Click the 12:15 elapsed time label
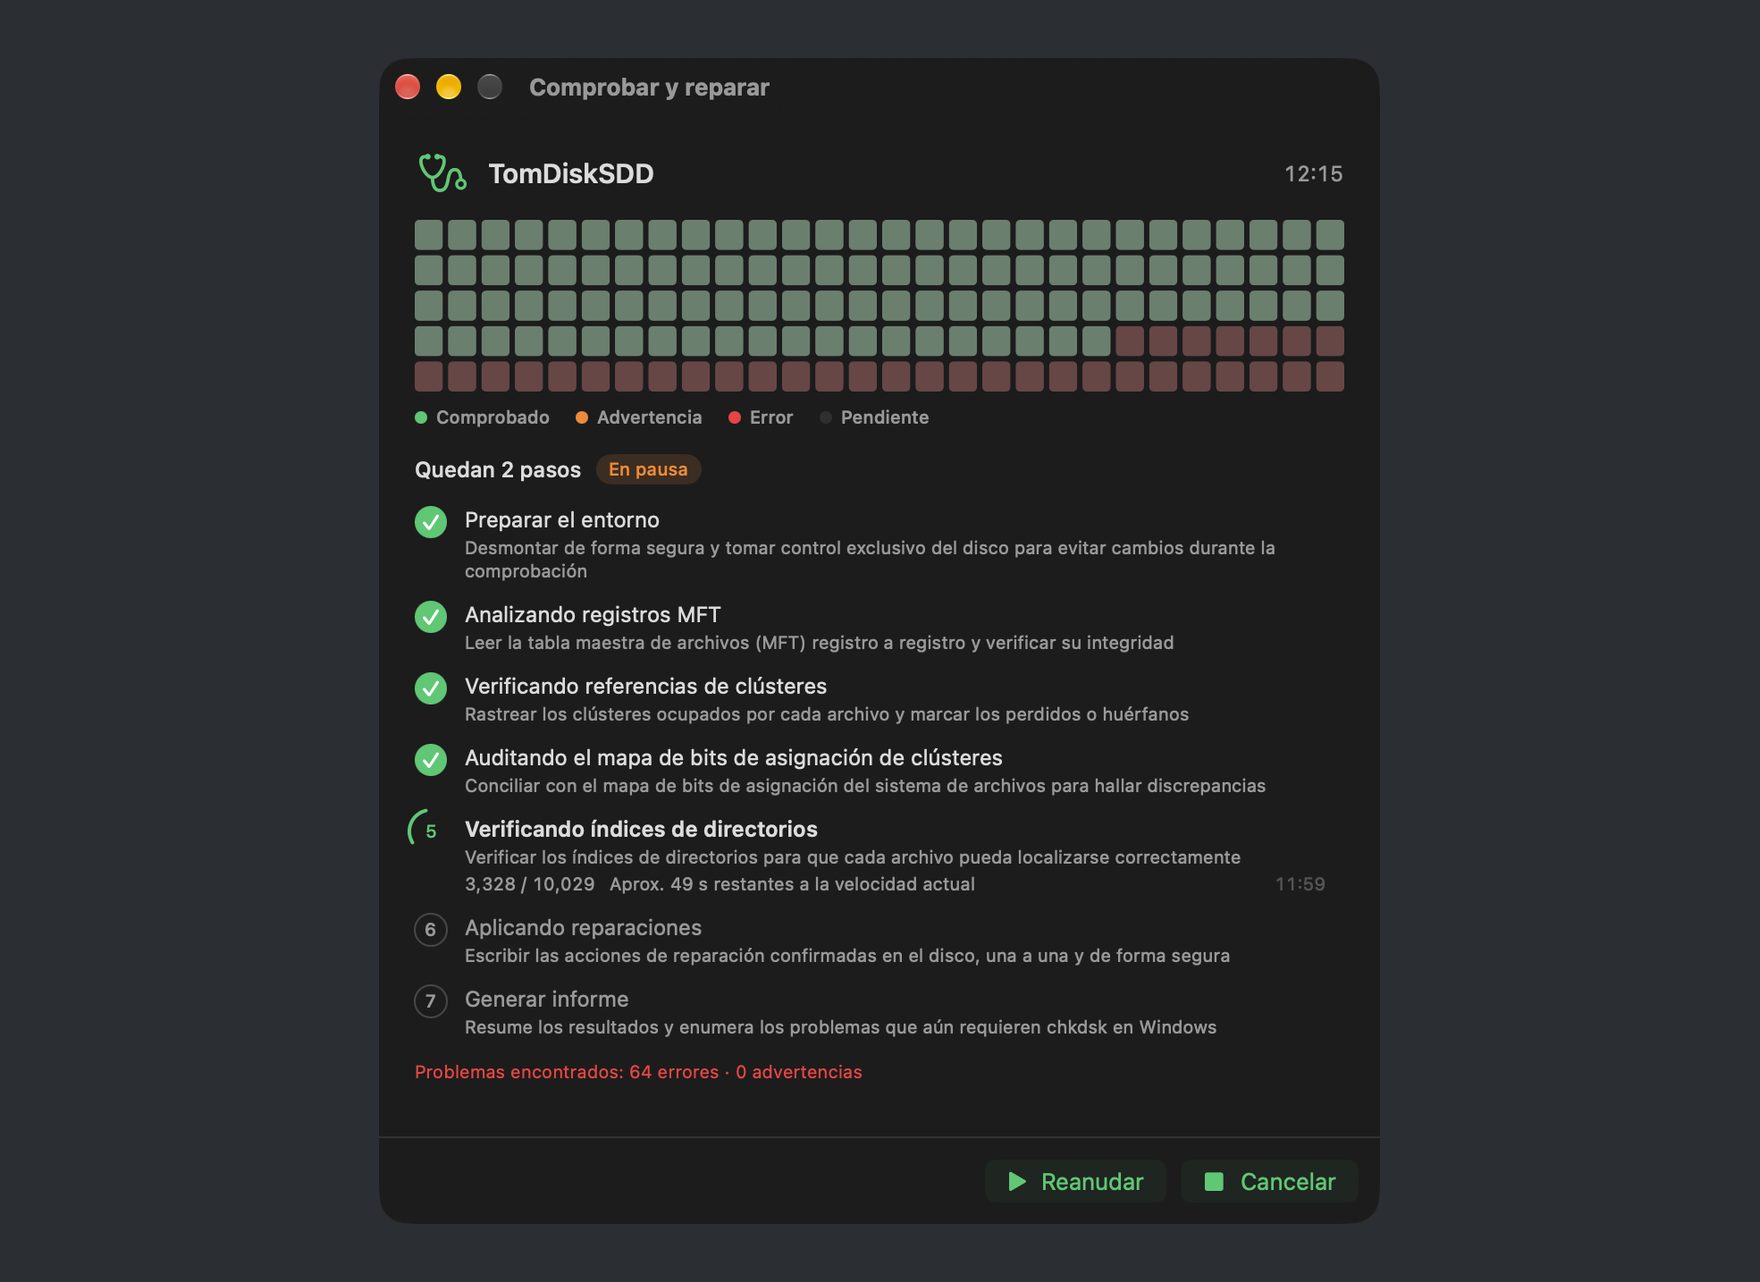The image size is (1760, 1282). pyautogui.click(x=1313, y=174)
